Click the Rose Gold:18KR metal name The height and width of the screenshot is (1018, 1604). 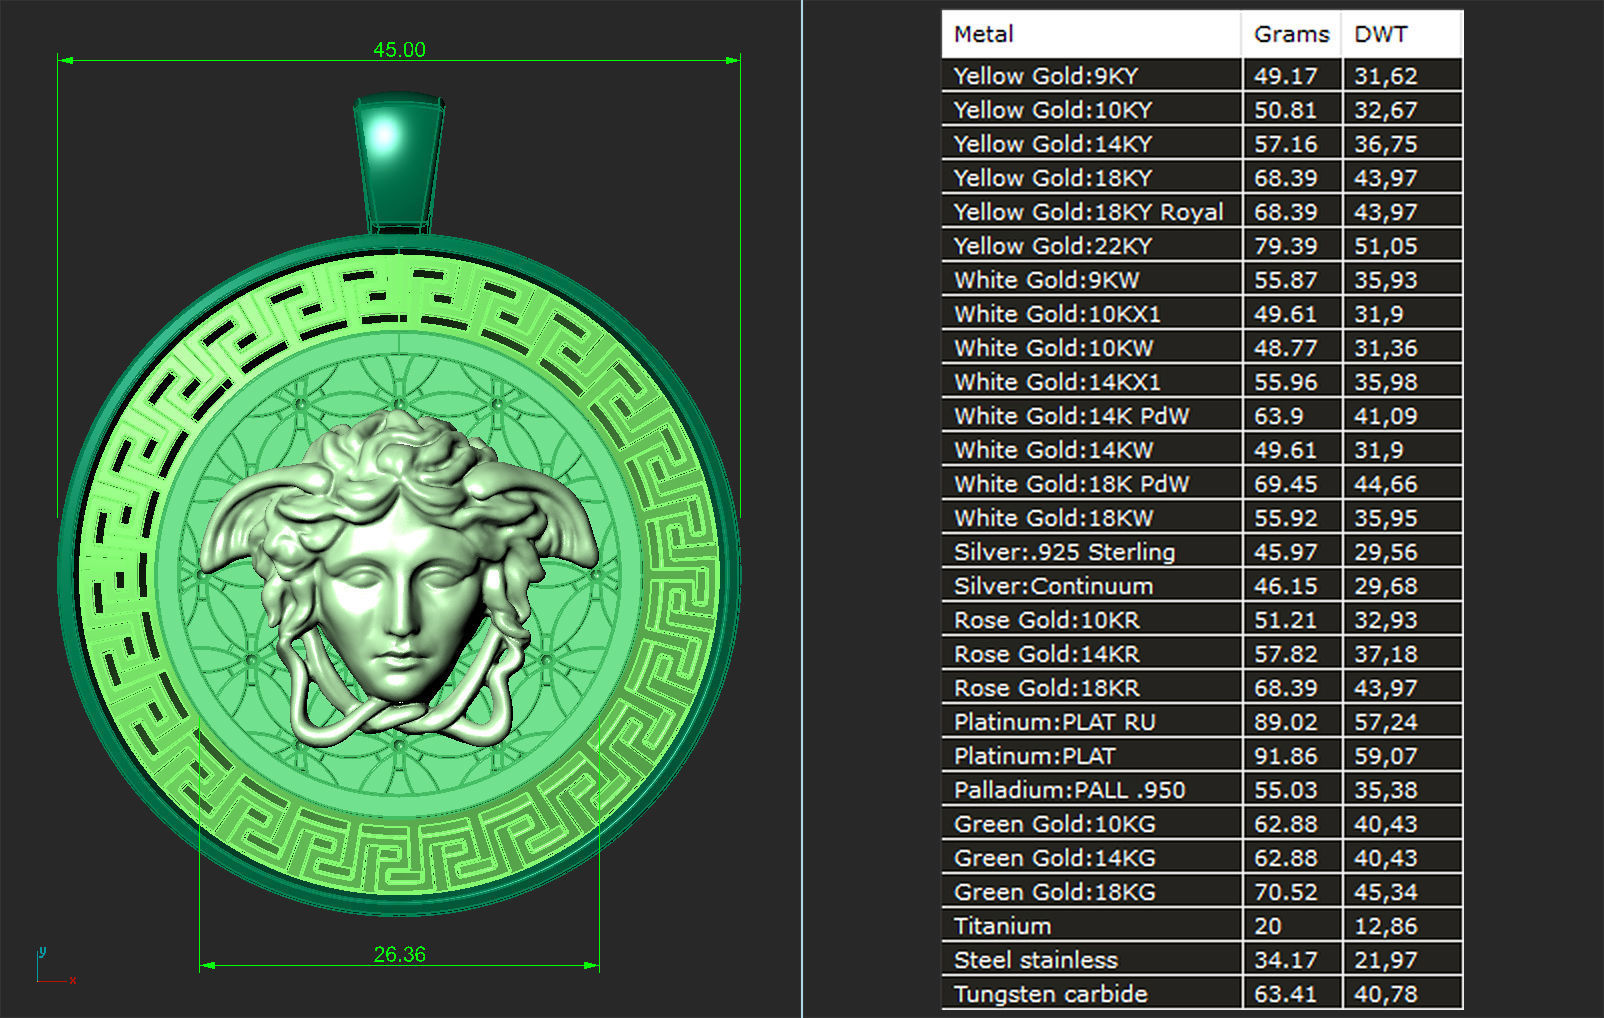1047,688
